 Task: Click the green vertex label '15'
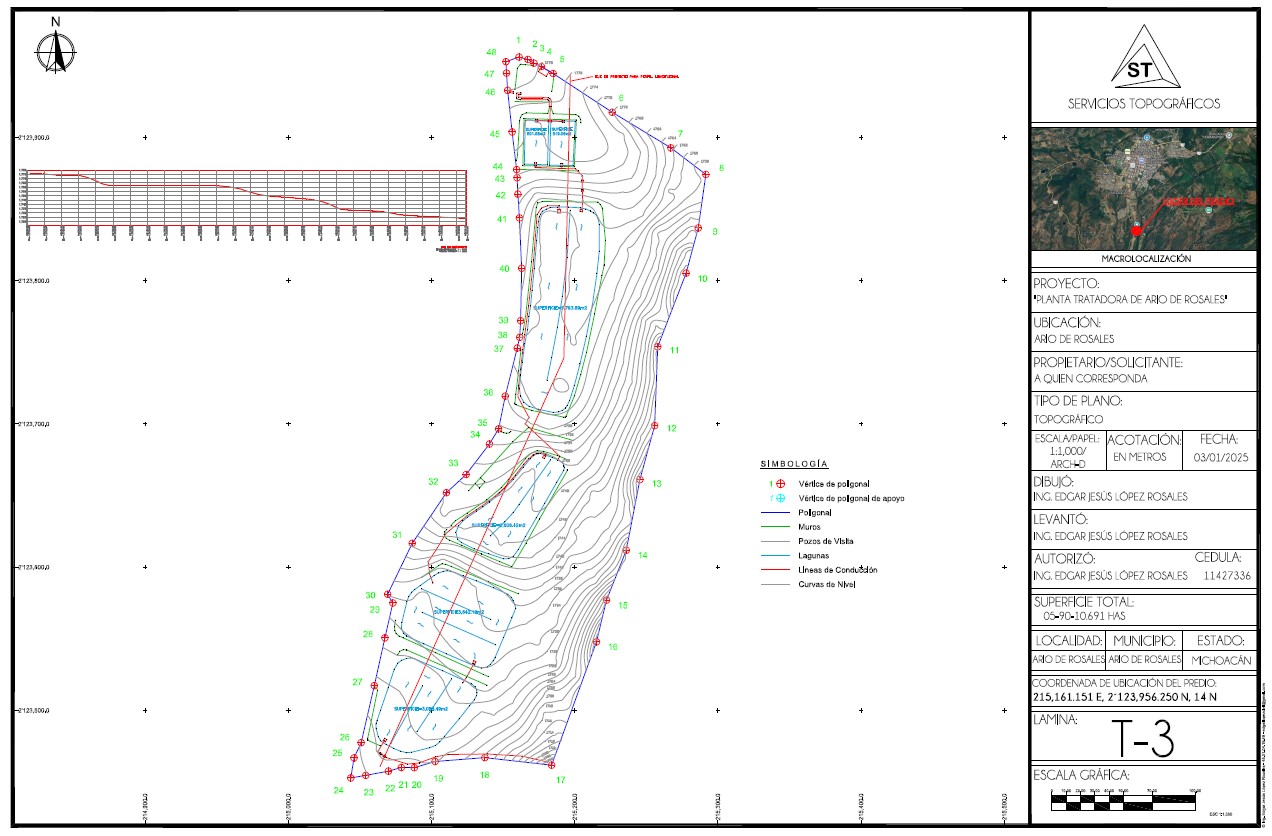(x=622, y=606)
